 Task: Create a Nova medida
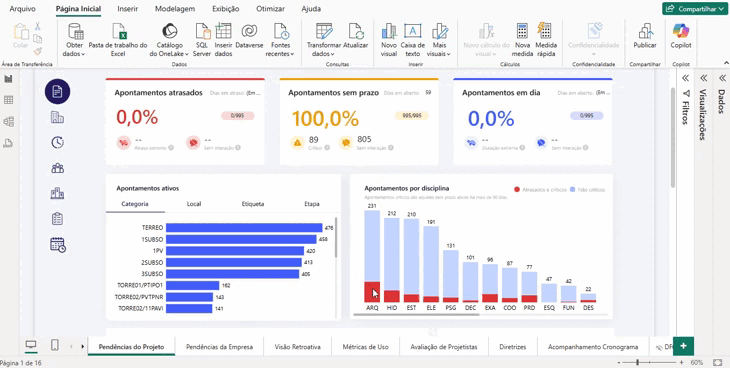coord(522,31)
